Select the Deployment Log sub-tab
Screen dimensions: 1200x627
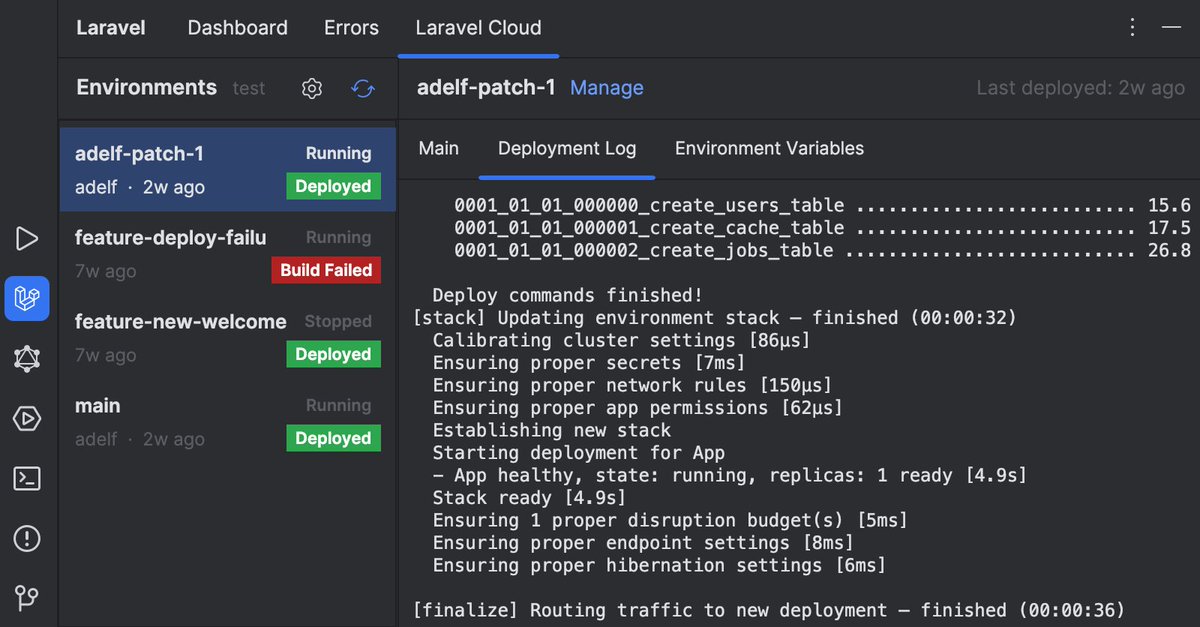567,148
